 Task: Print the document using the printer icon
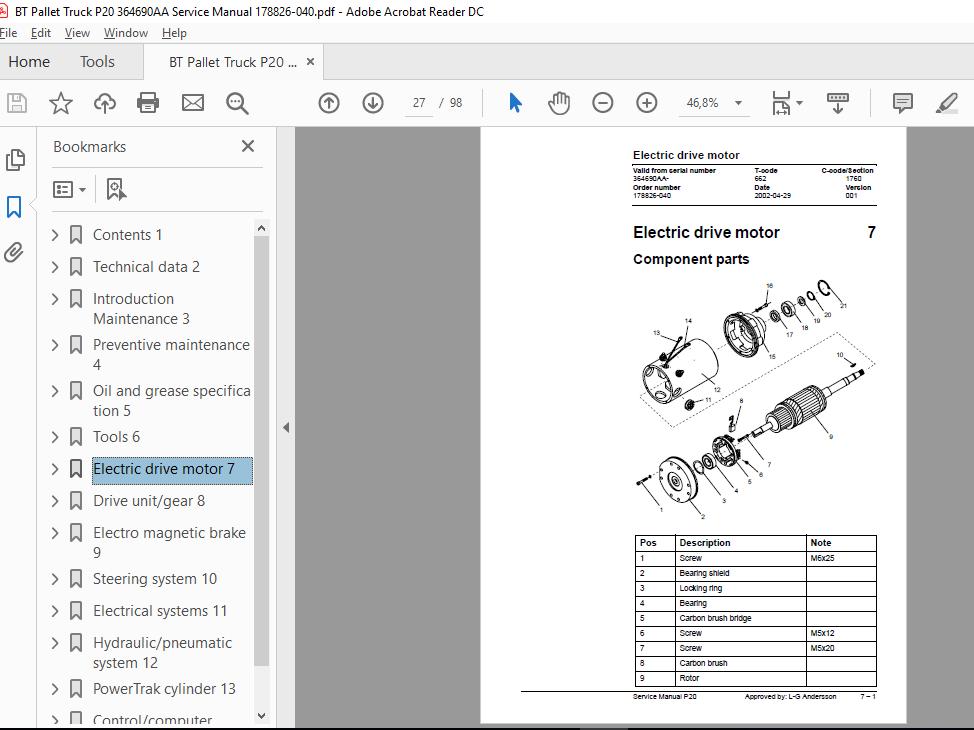pos(148,103)
